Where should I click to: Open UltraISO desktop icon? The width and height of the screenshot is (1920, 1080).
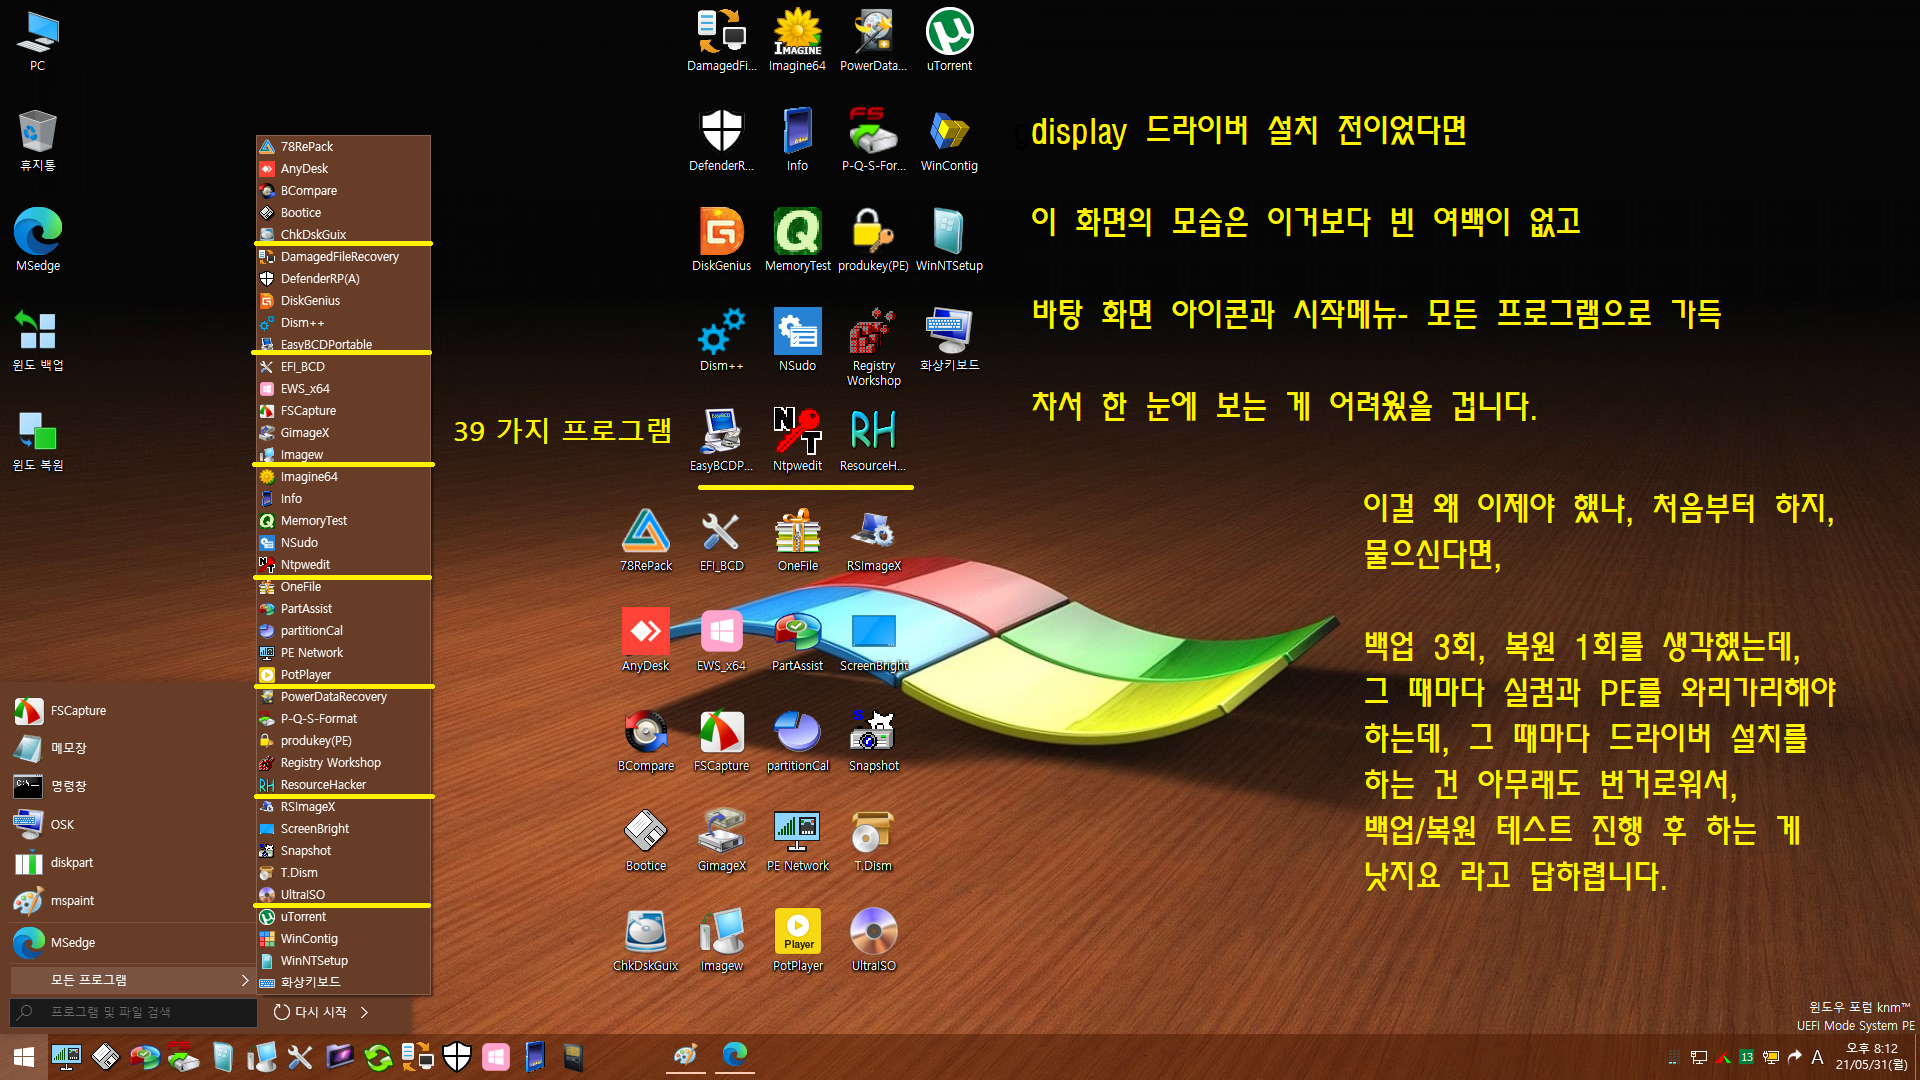tap(873, 940)
